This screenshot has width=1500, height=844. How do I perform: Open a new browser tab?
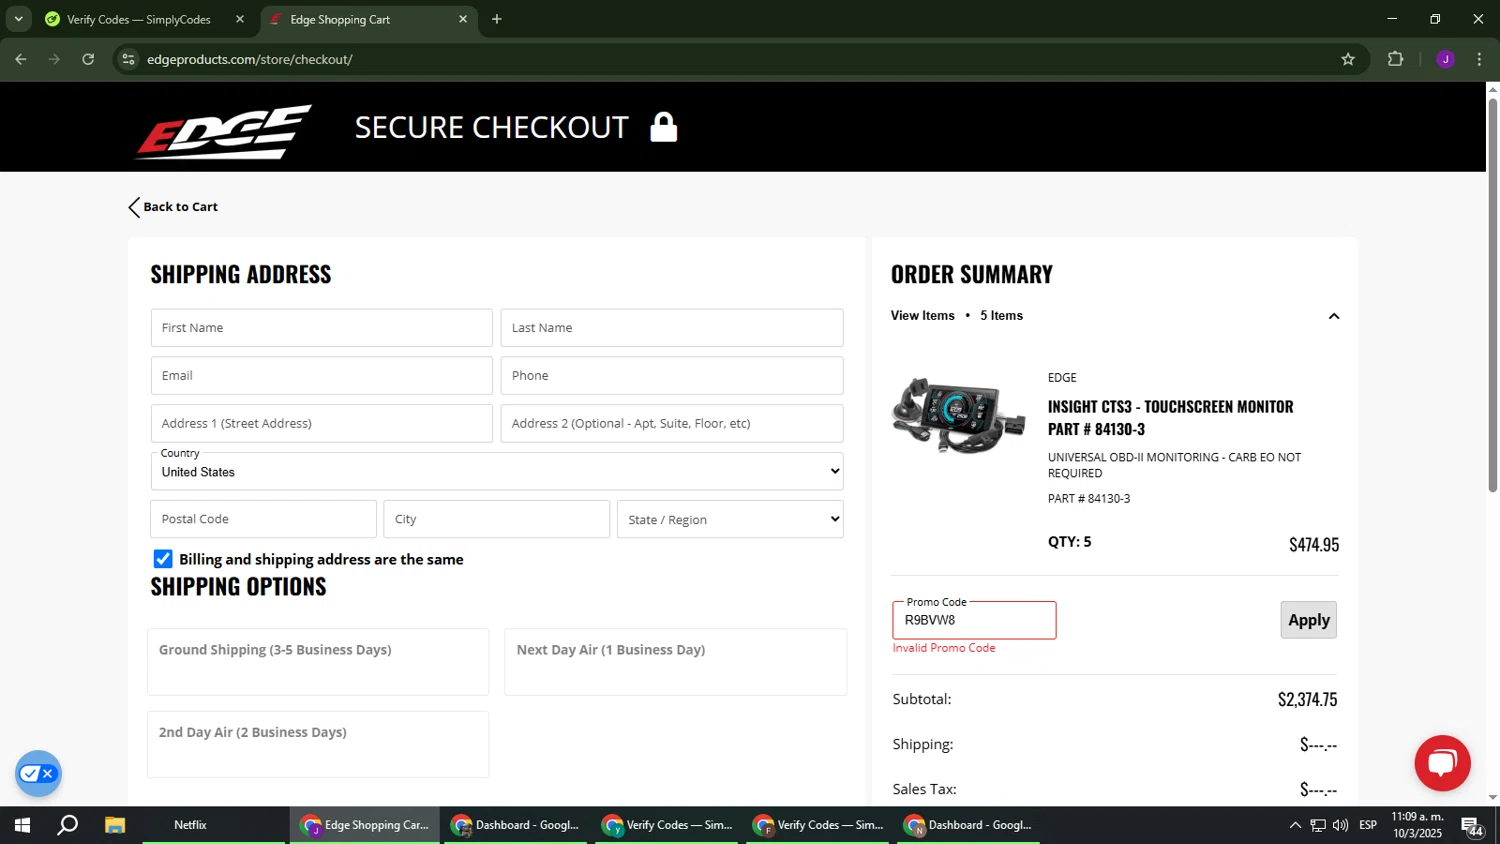(x=497, y=19)
